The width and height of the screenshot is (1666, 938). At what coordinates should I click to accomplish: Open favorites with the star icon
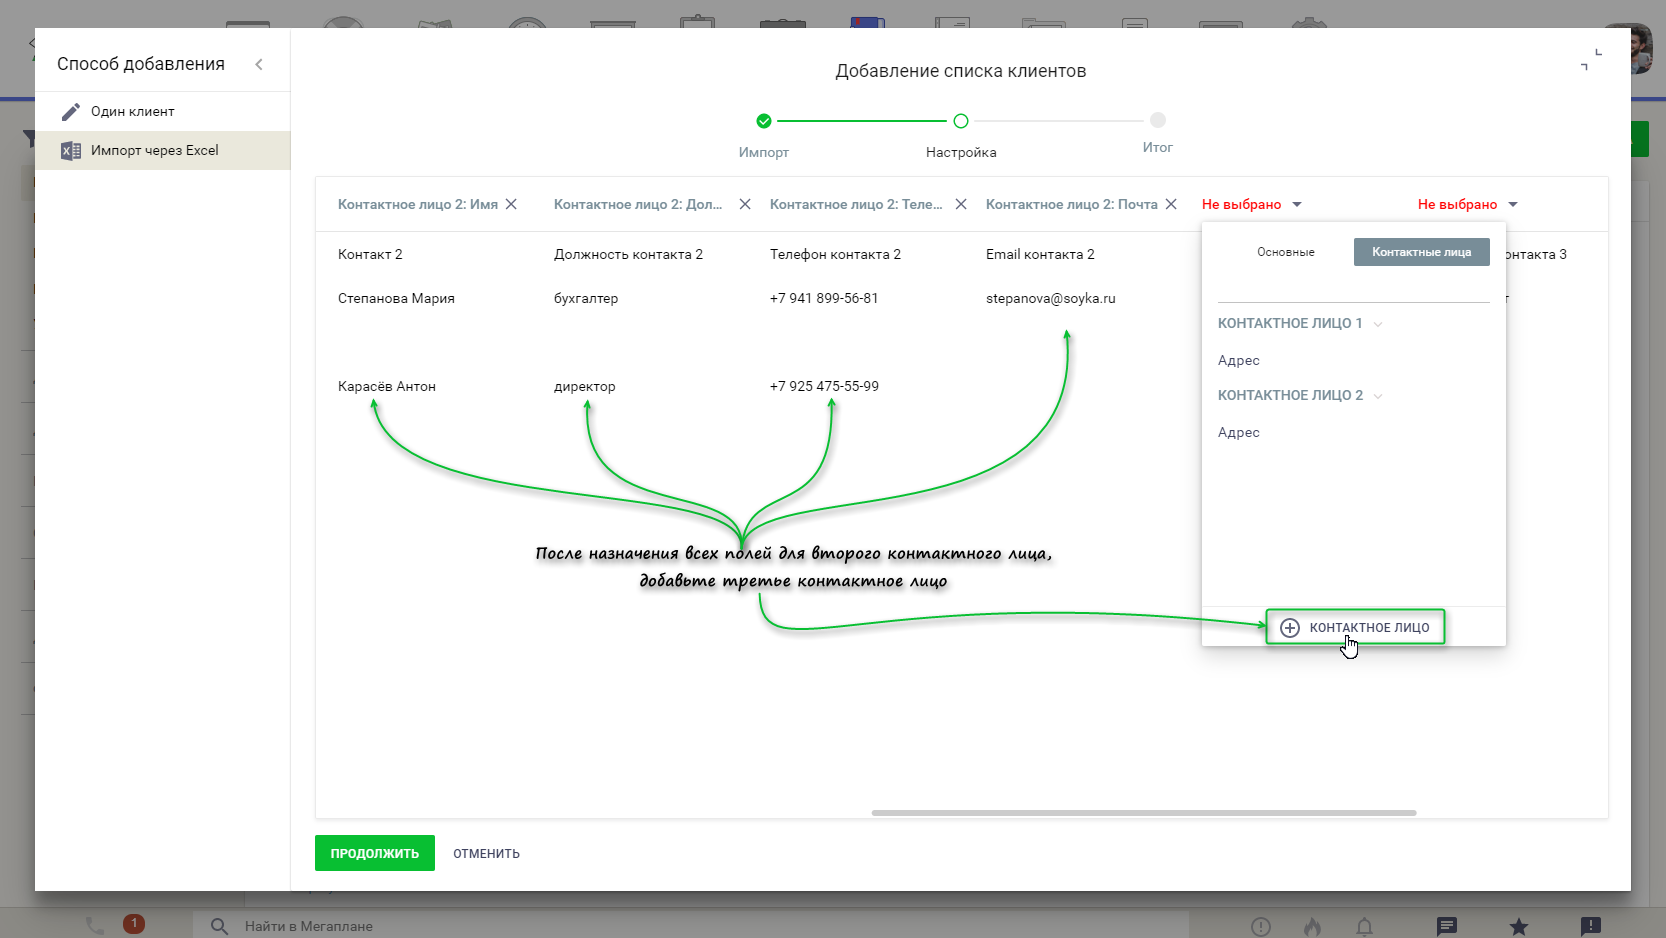(1519, 926)
